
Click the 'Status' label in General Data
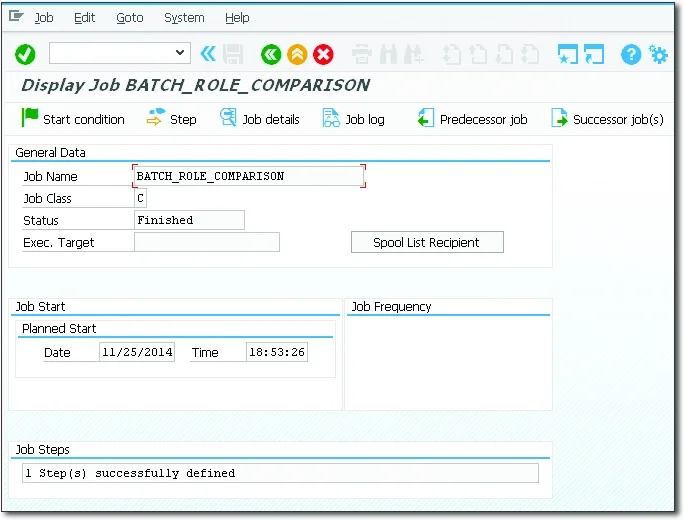click(41, 221)
